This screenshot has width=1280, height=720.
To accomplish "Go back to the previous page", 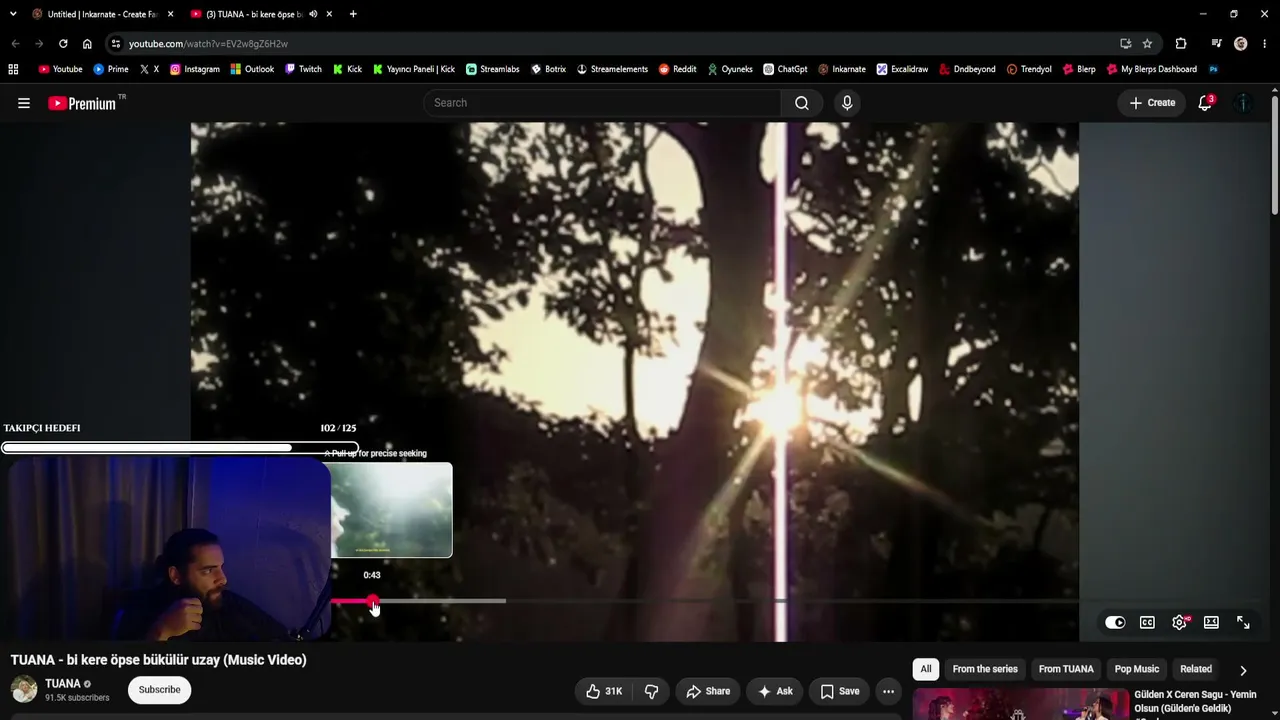I will coord(15,44).
